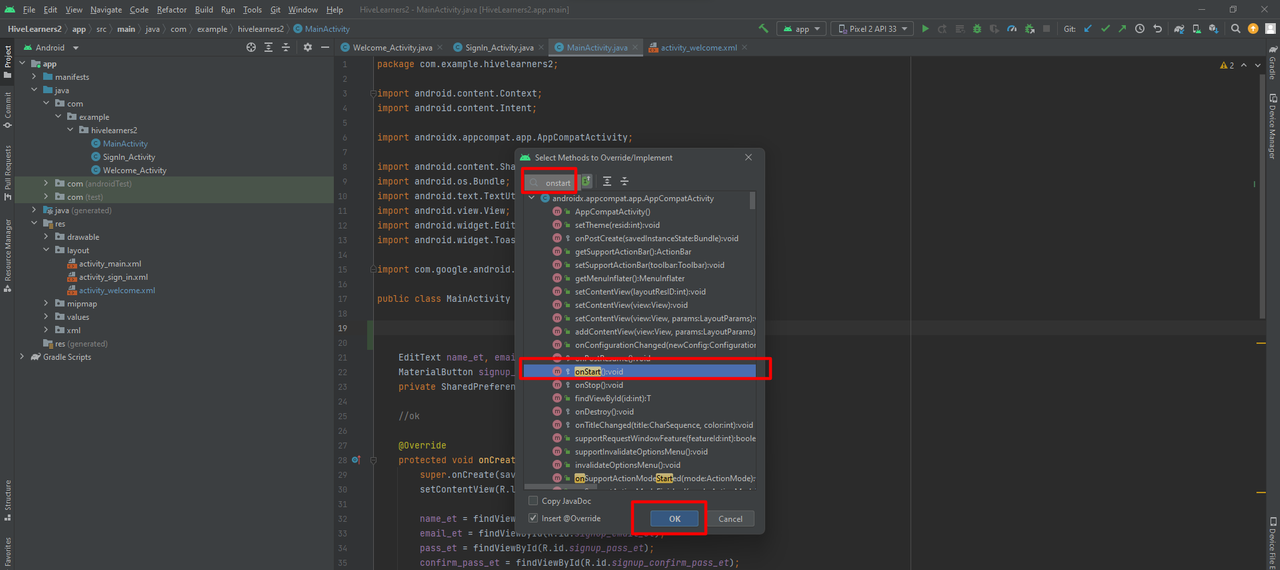Run the app with green play icon

click(x=925, y=29)
